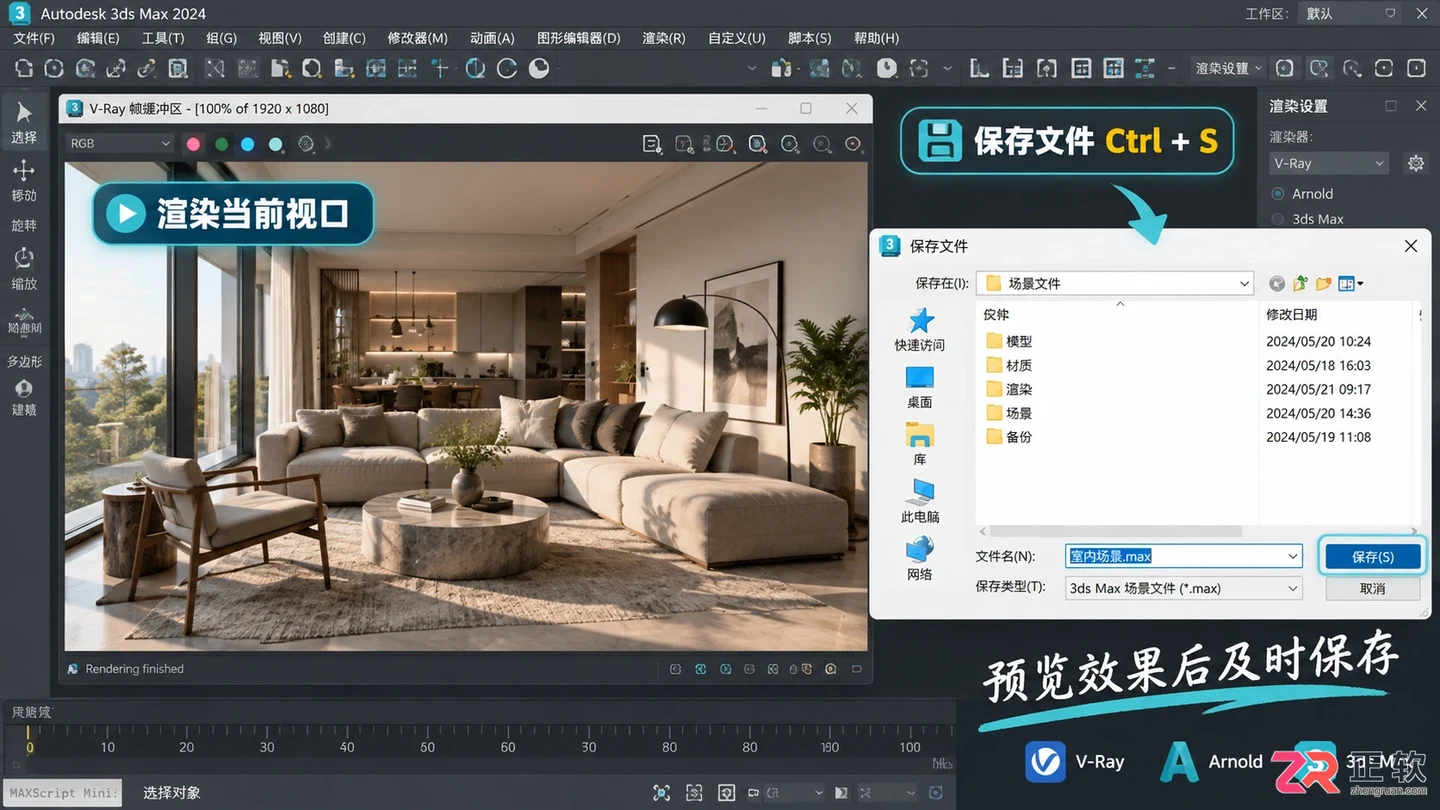Click the grey back arrow in save dialog
Viewport: 1440px width, 810px height.
click(x=1277, y=284)
